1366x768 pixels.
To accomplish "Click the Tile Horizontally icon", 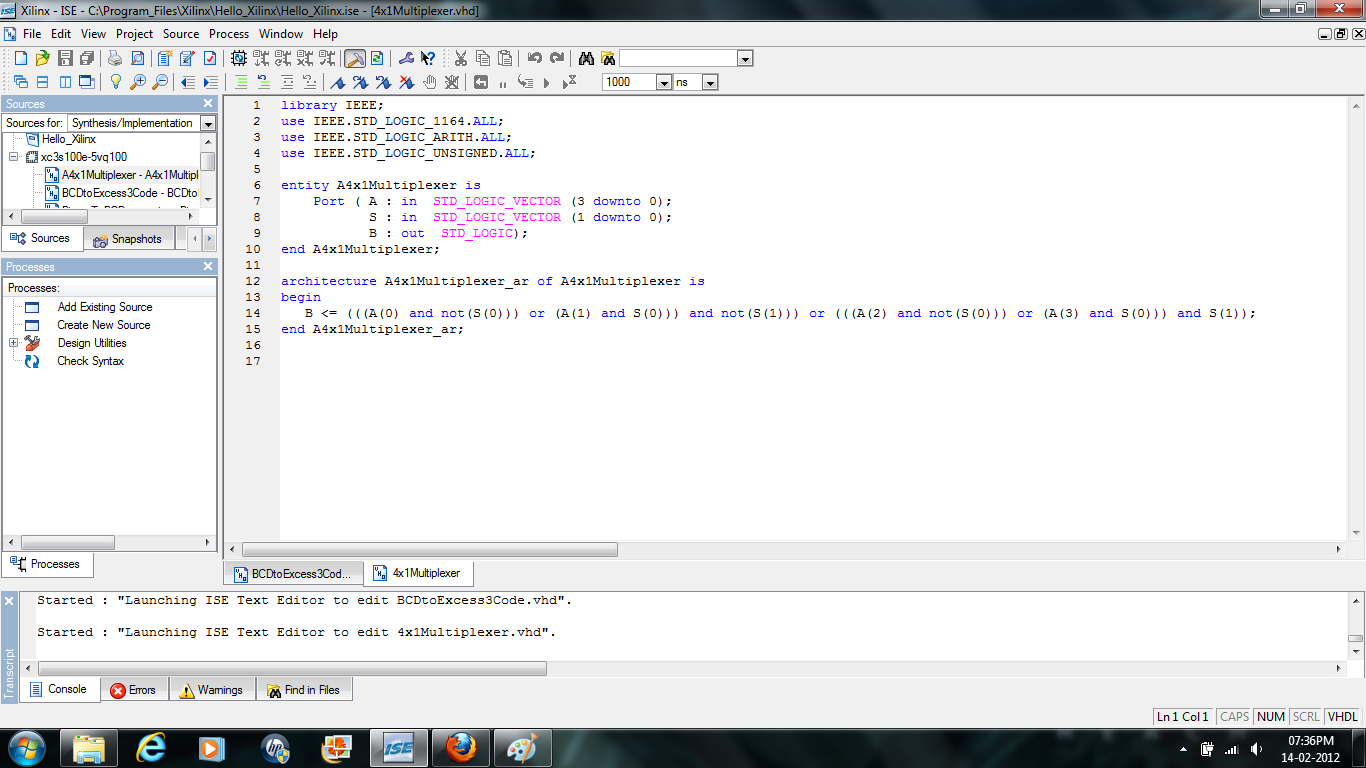I will pyautogui.click(x=43, y=82).
